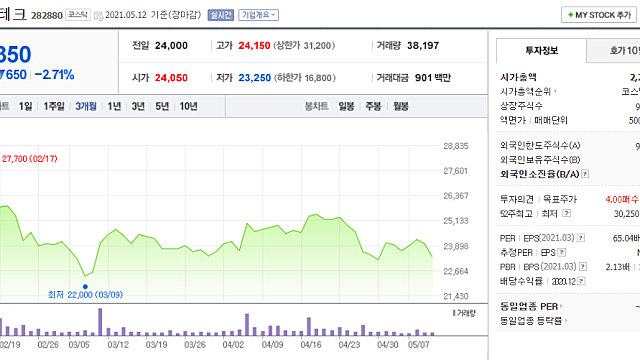Open help icon beside 외국인소진율(B/A)
Image resolution: width=640 pixels, height=360 pixels.
pyautogui.click(x=585, y=174)
